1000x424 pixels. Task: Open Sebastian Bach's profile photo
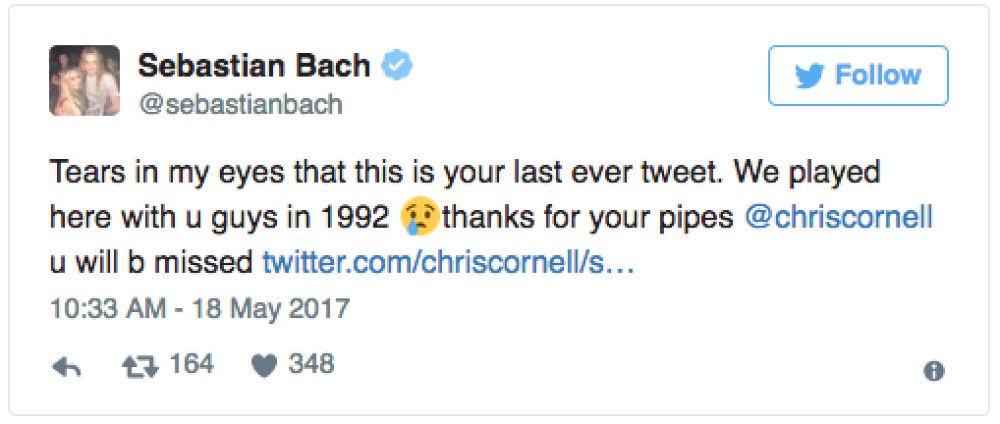(85, 80)
